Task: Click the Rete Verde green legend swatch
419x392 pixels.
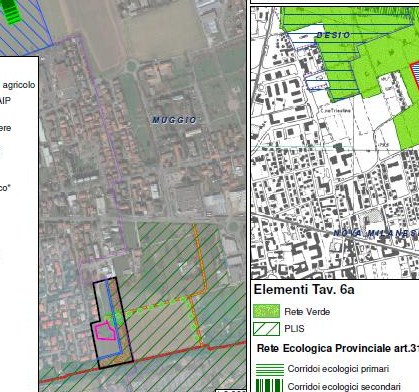Action: 266,311
